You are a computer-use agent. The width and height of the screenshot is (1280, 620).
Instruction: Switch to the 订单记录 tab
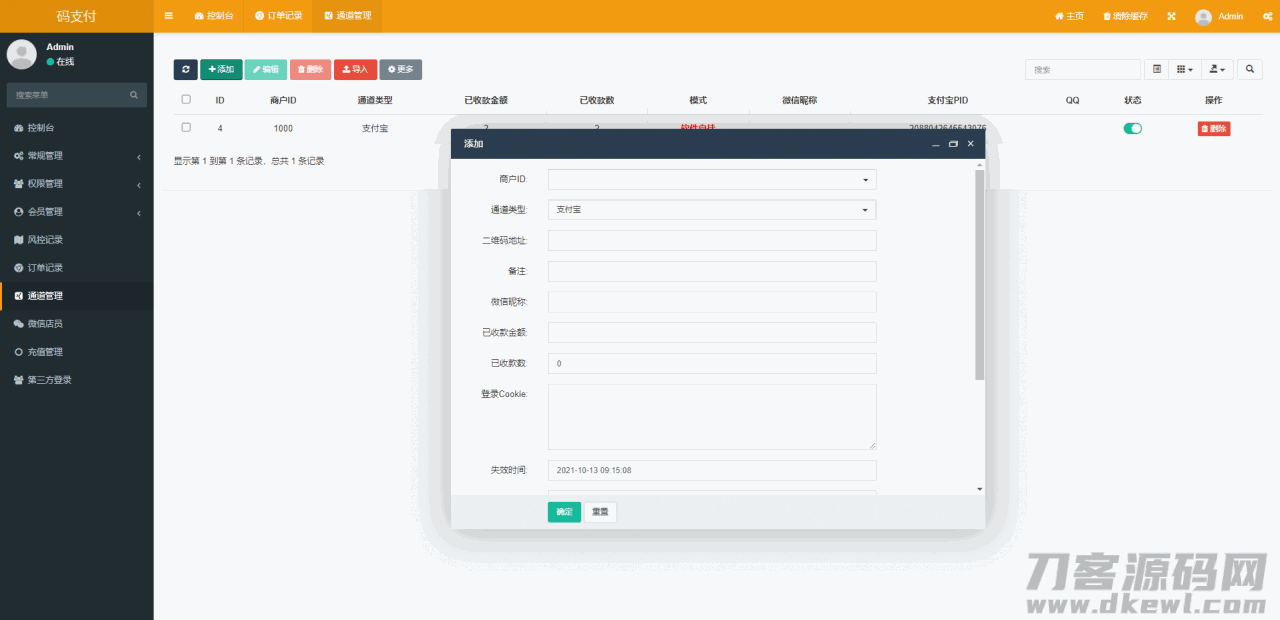(x=277, y=16)
